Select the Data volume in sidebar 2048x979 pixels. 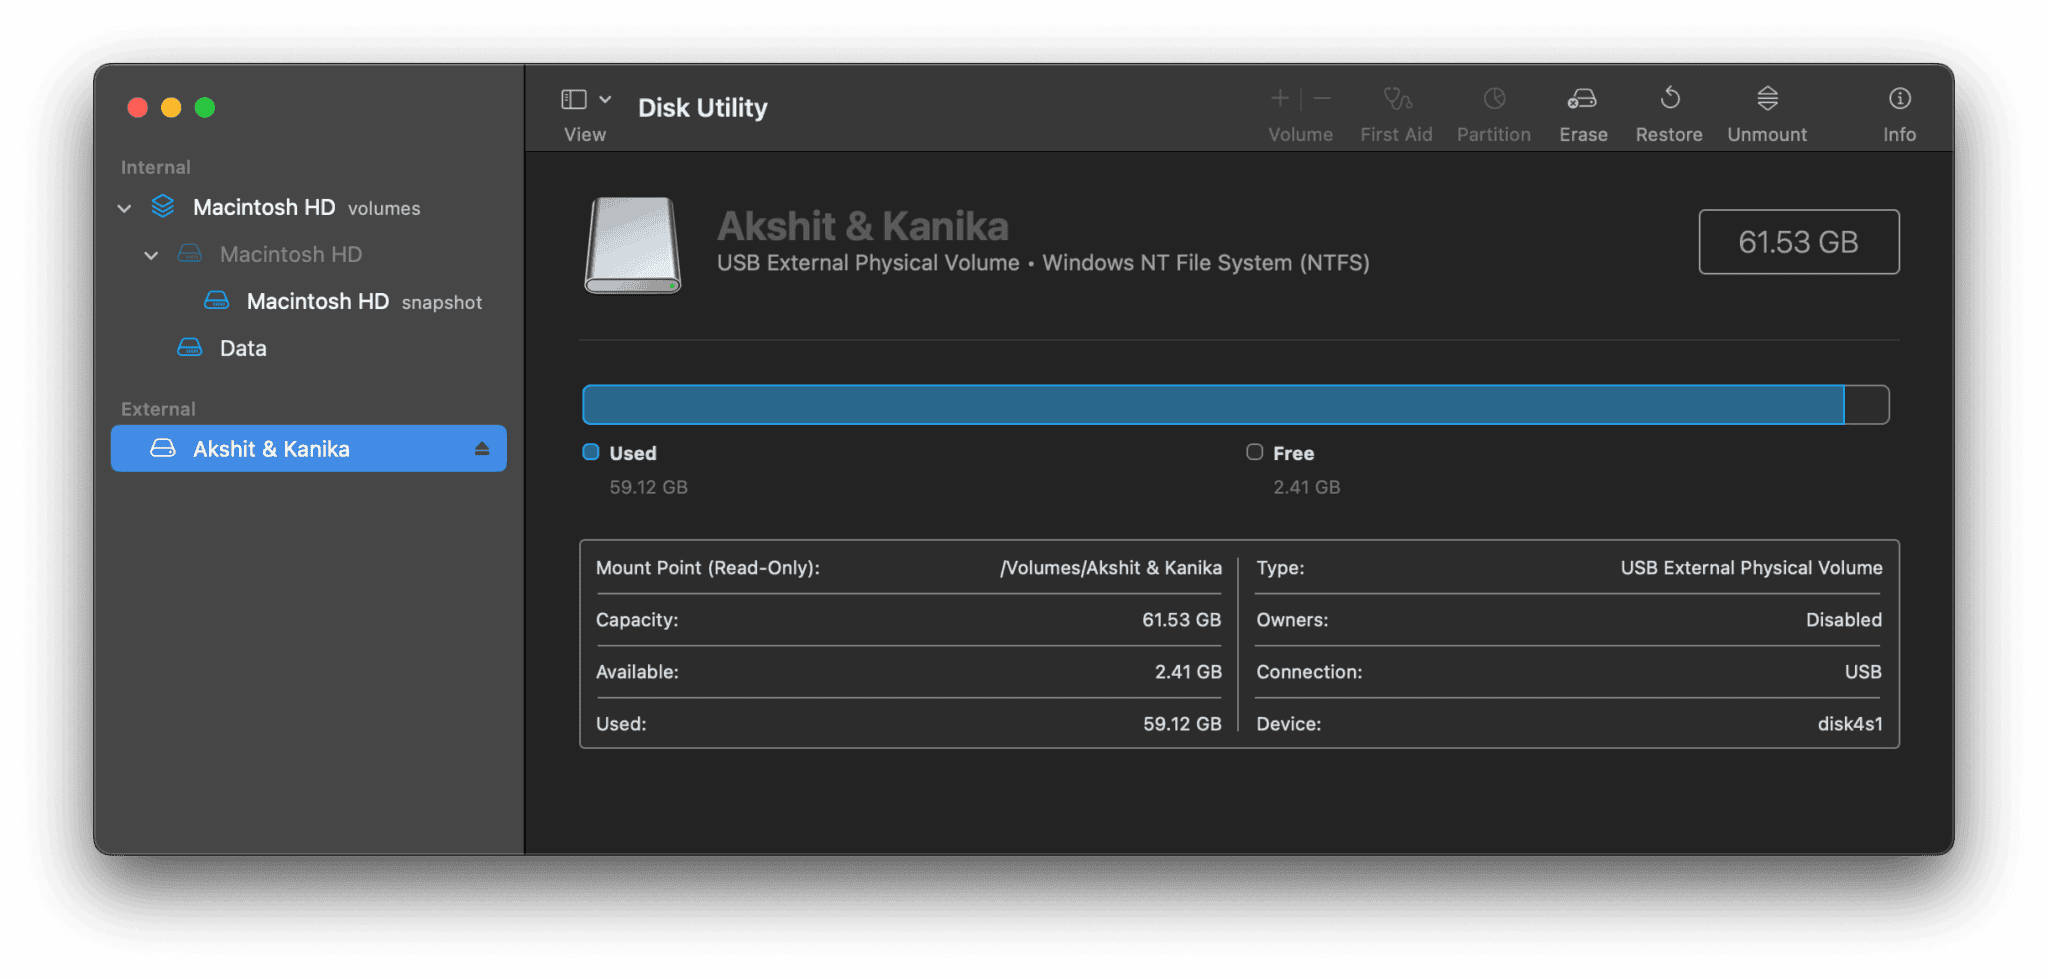(243, 348)
